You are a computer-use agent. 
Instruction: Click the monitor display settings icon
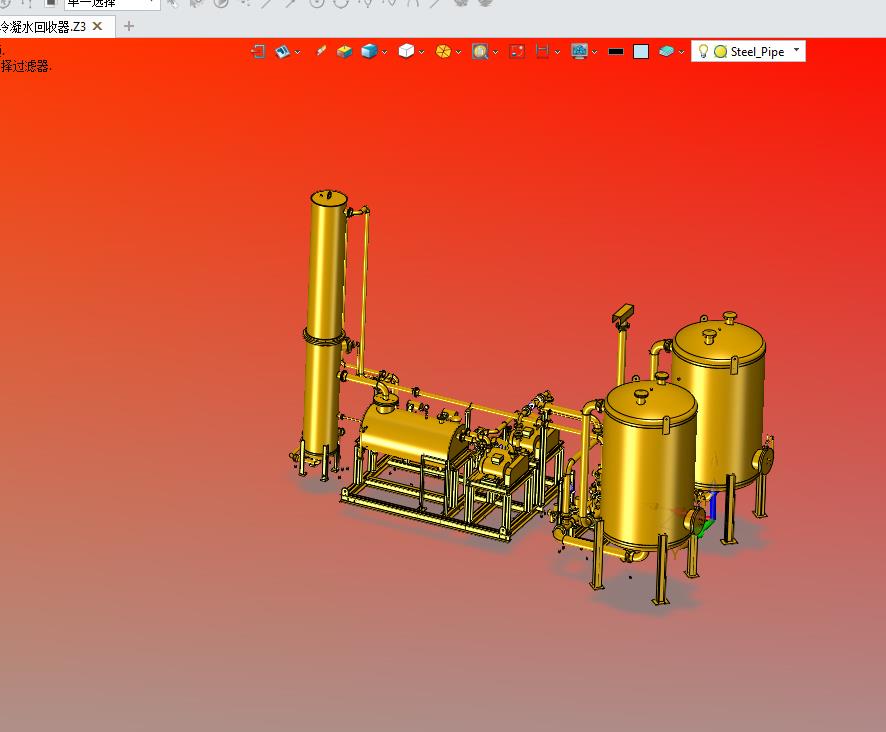[x=579, y=51]
